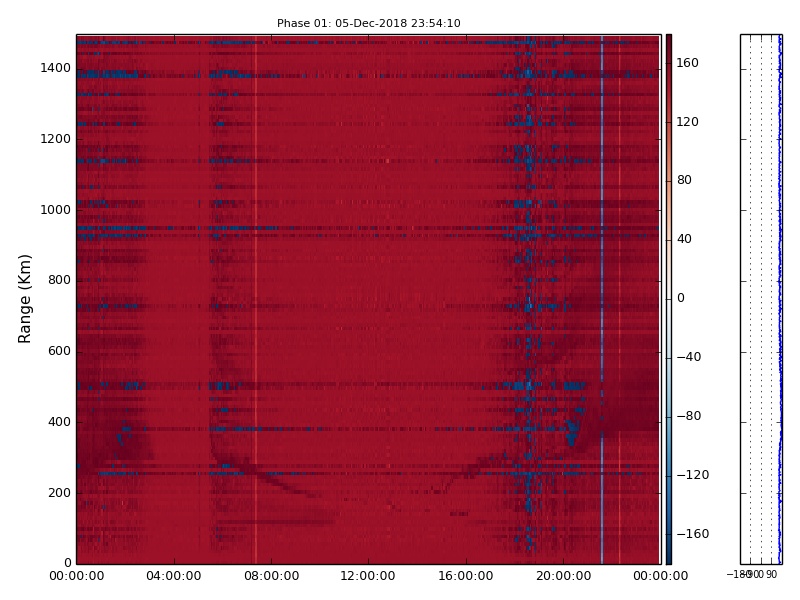Click the 90 label under the side plot

[x=771, y=574]
